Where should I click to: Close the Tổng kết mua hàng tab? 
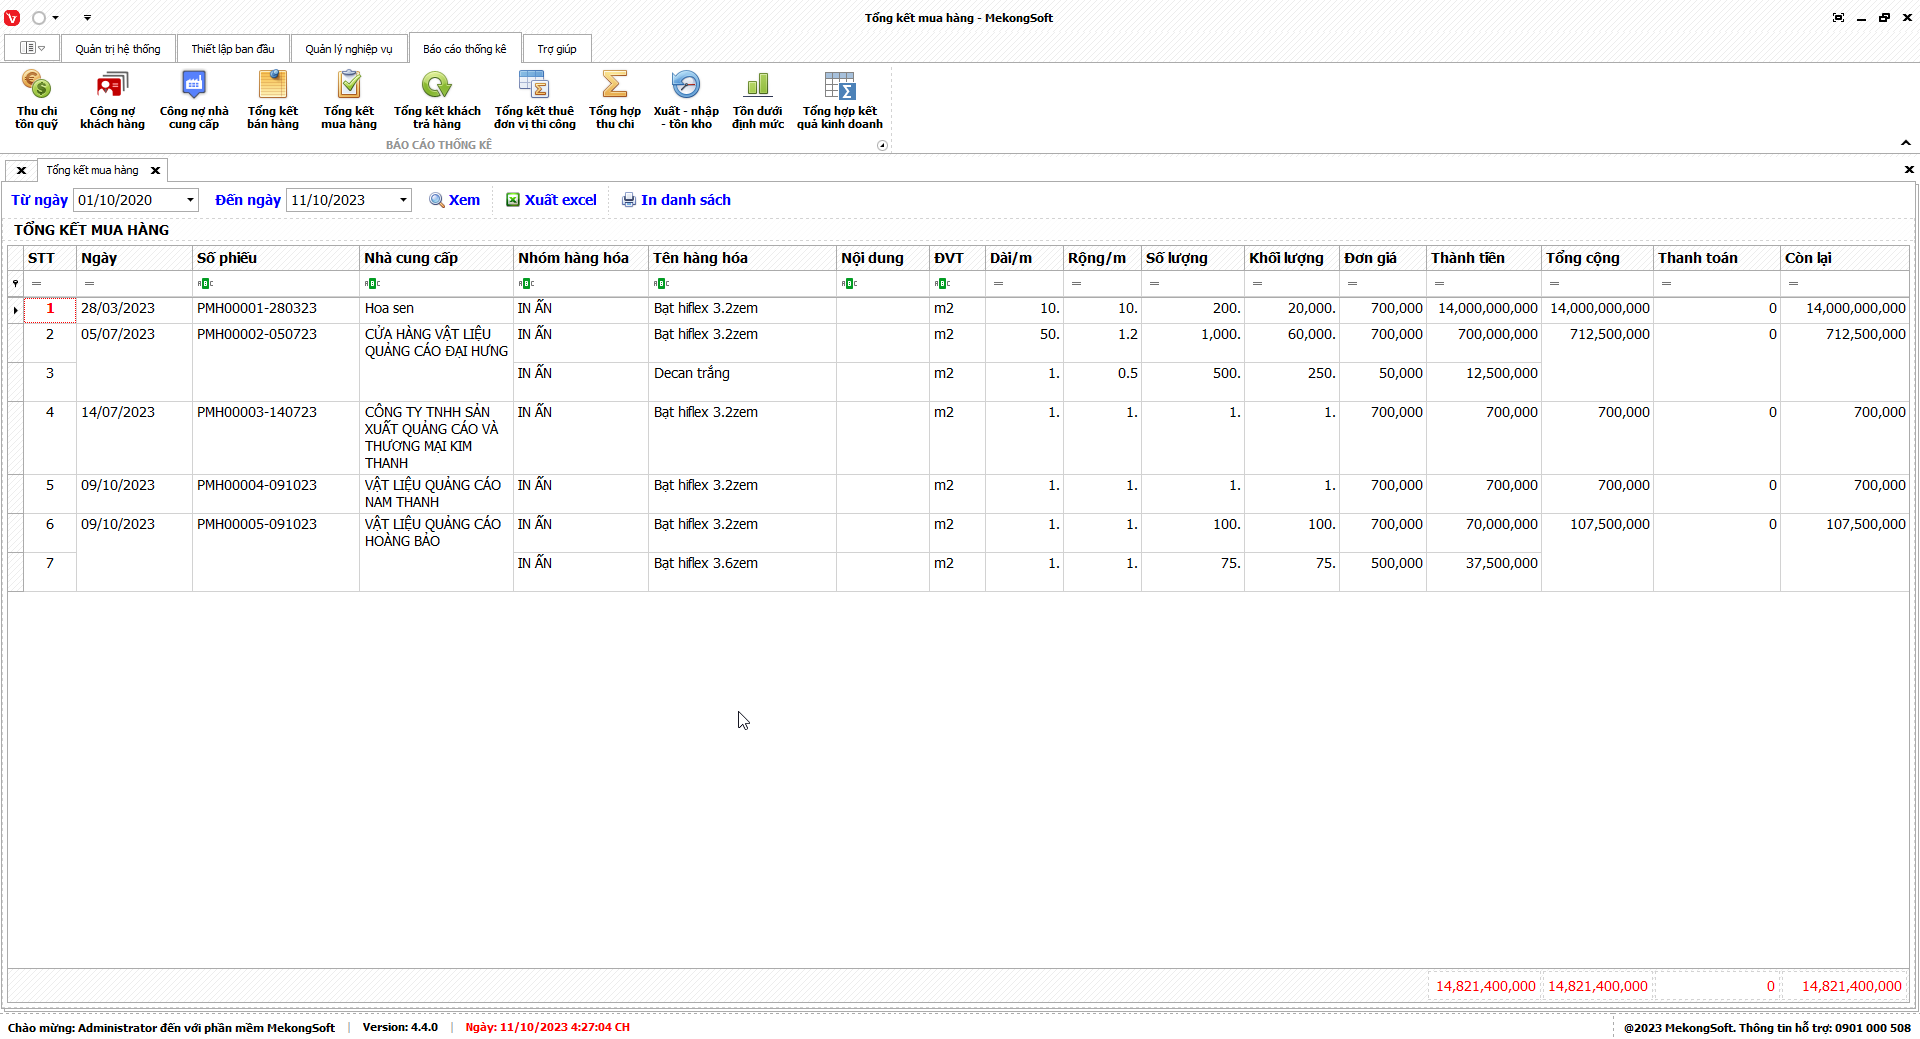[155, 171]
